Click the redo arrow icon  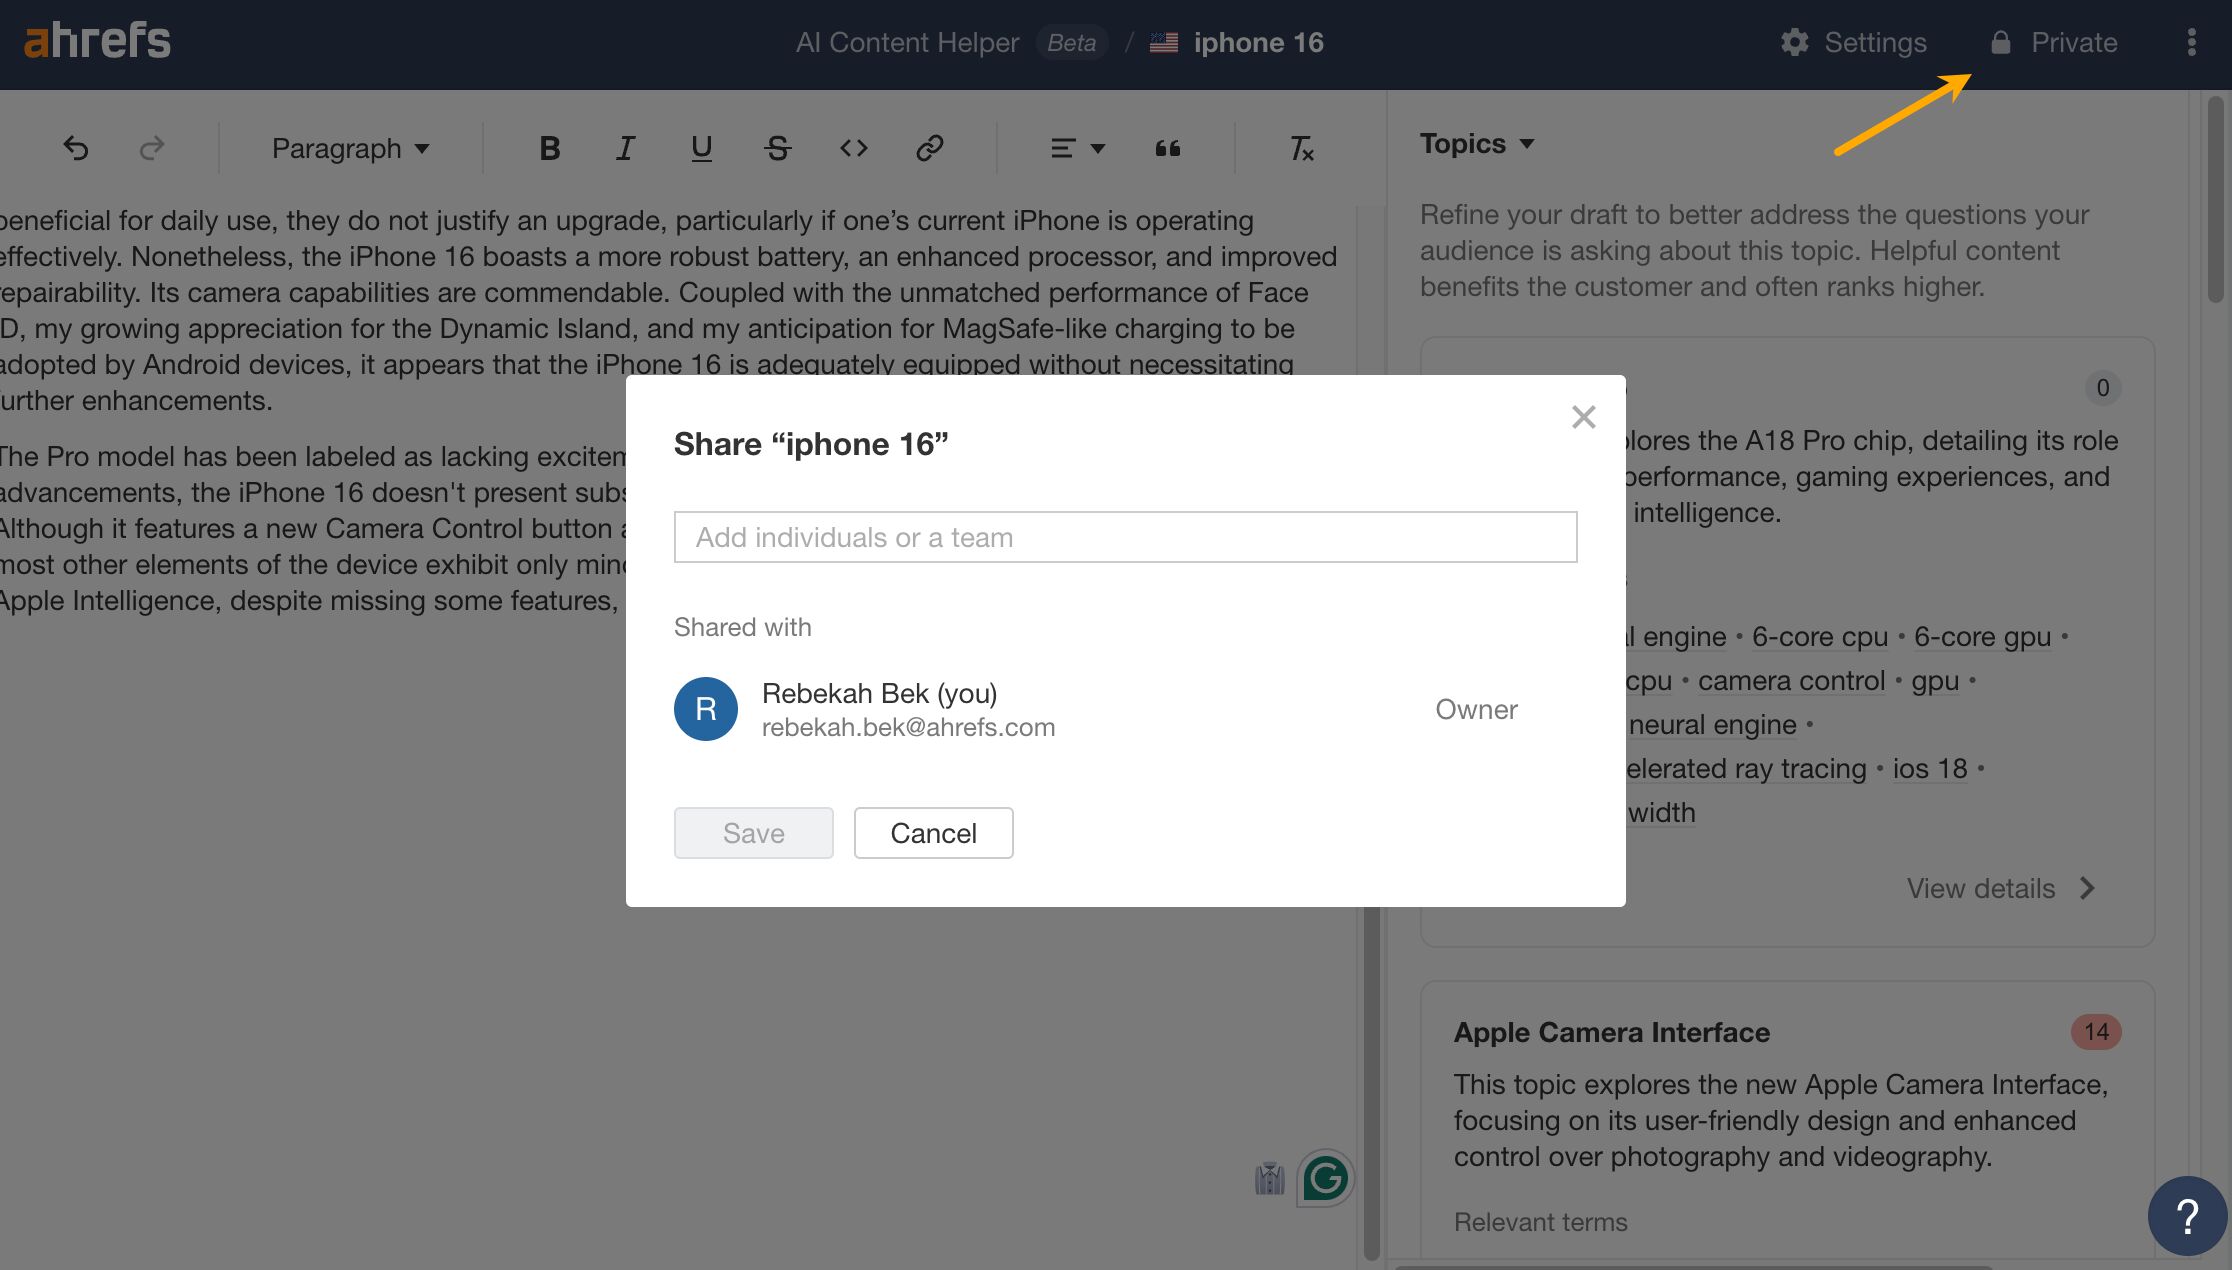click(x=152, y=148)
